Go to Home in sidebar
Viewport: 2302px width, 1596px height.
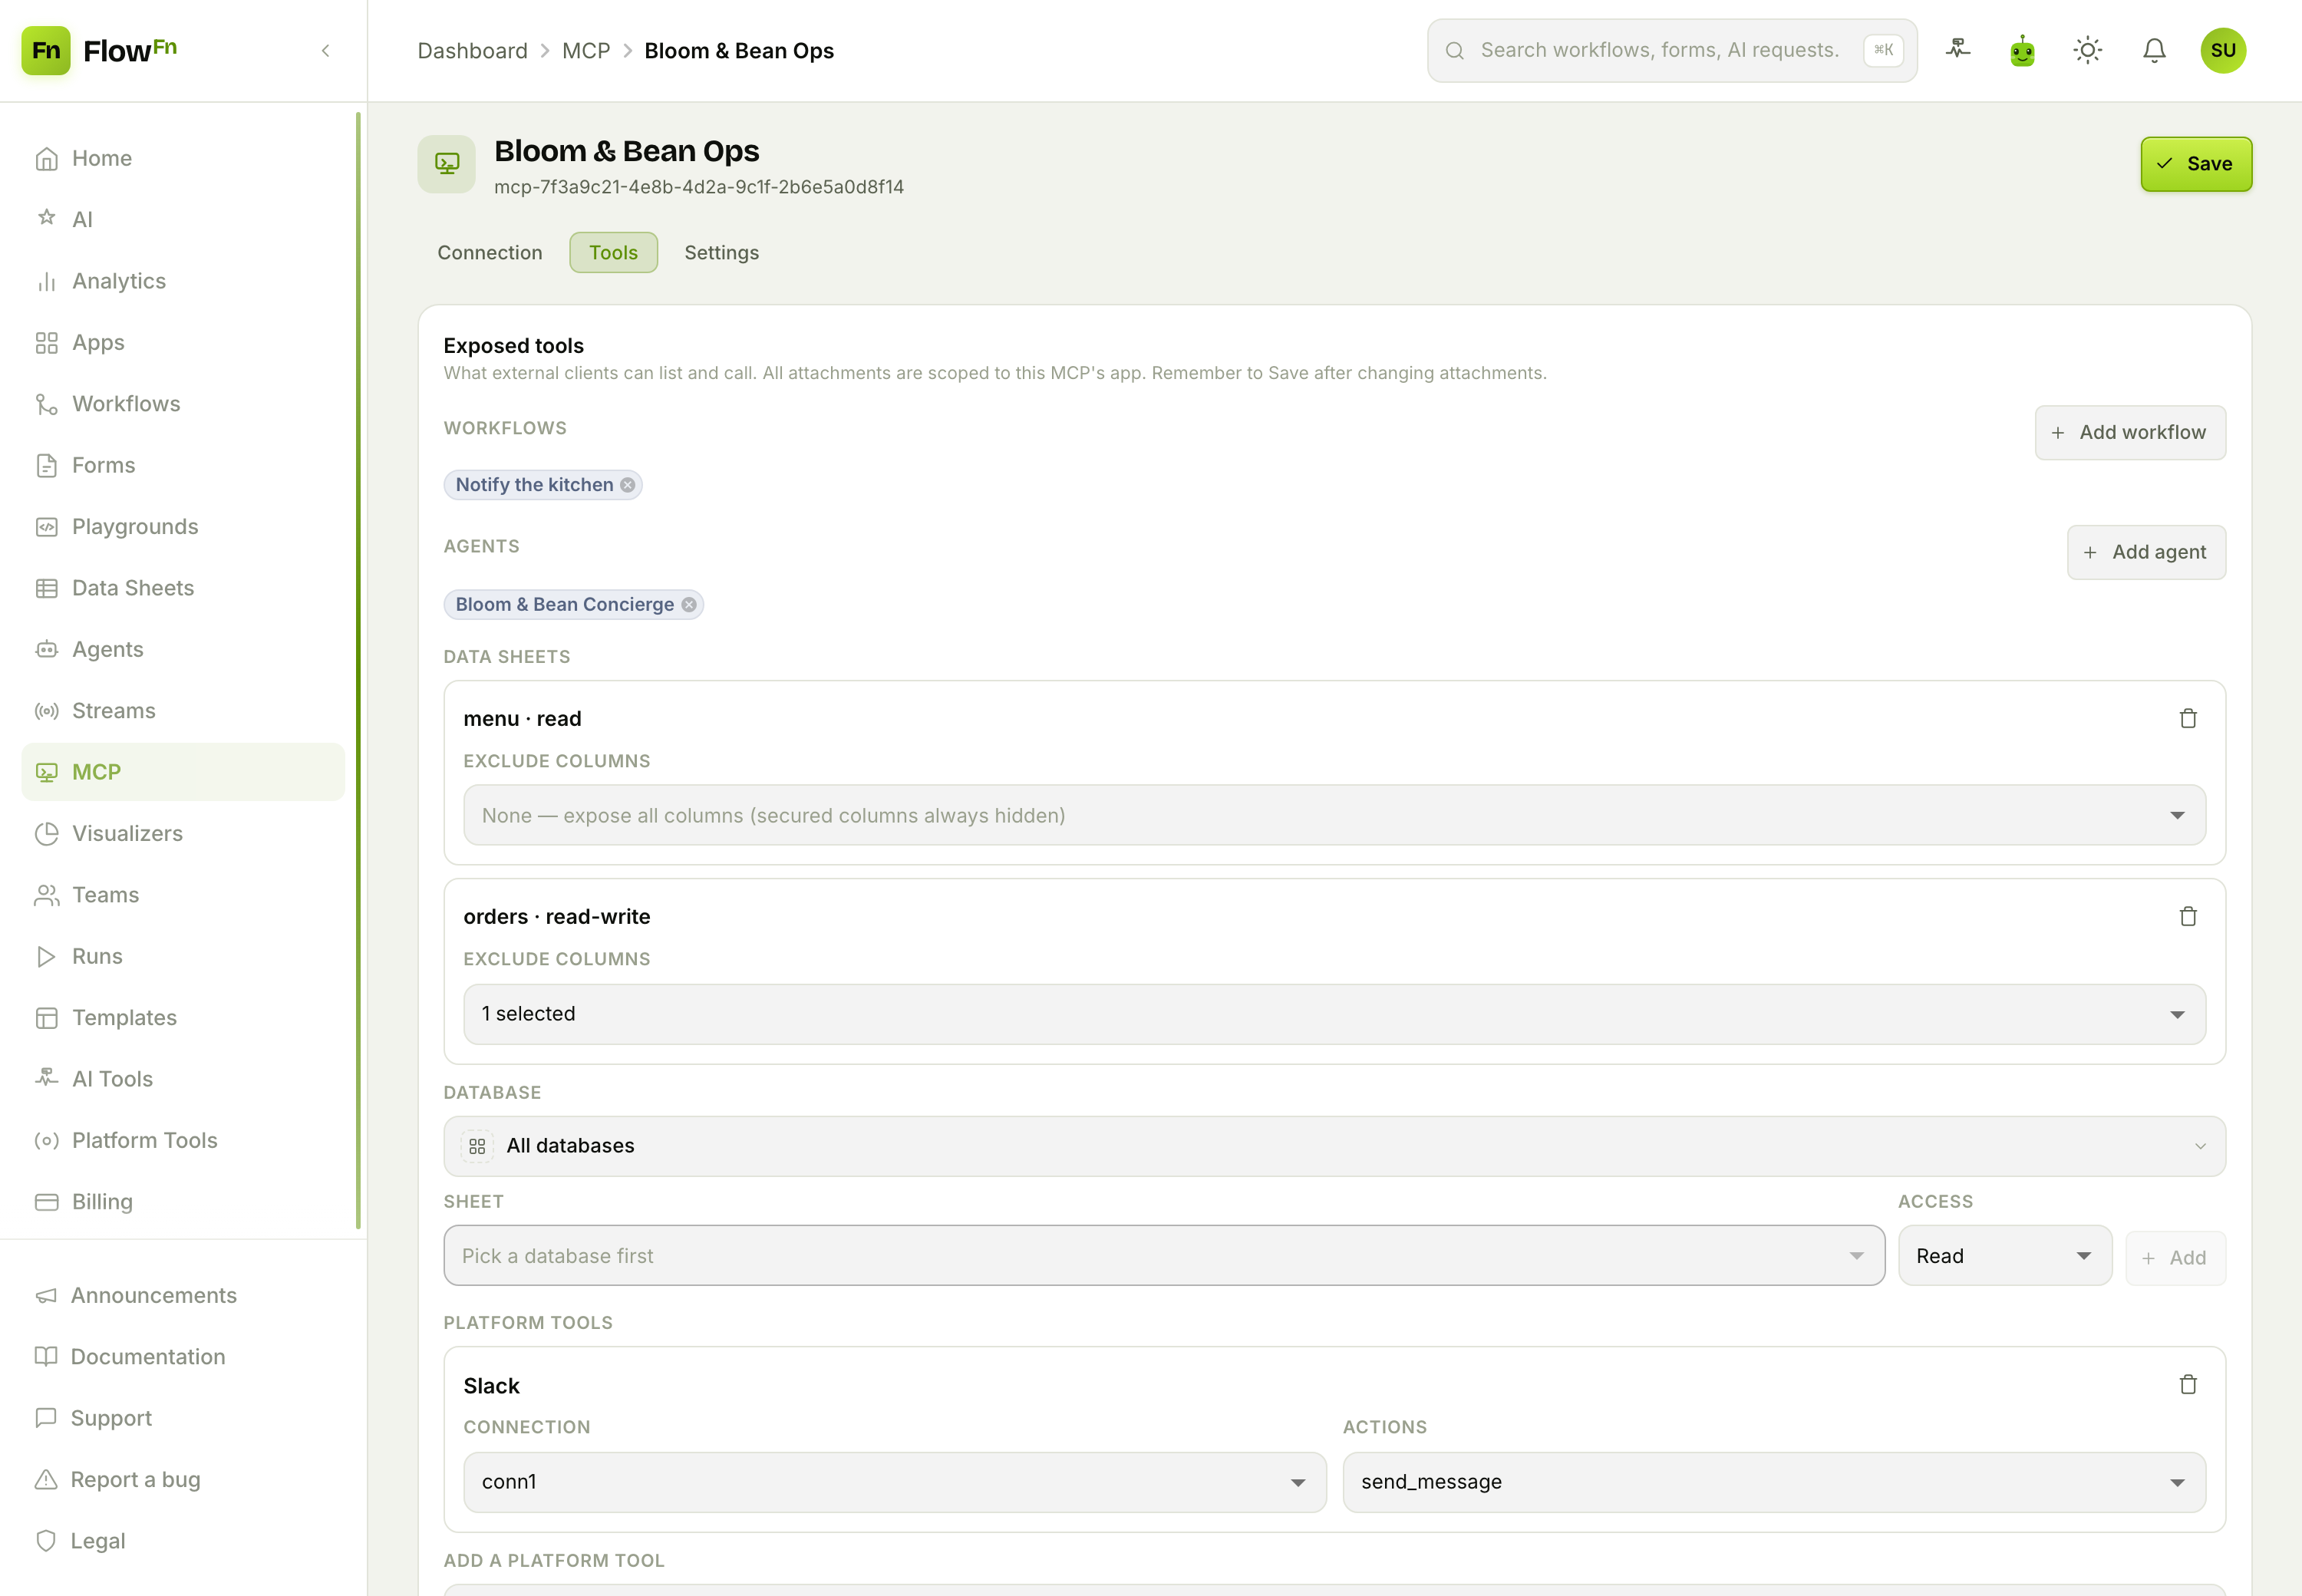pyautogui.click(x=183, y=158)
